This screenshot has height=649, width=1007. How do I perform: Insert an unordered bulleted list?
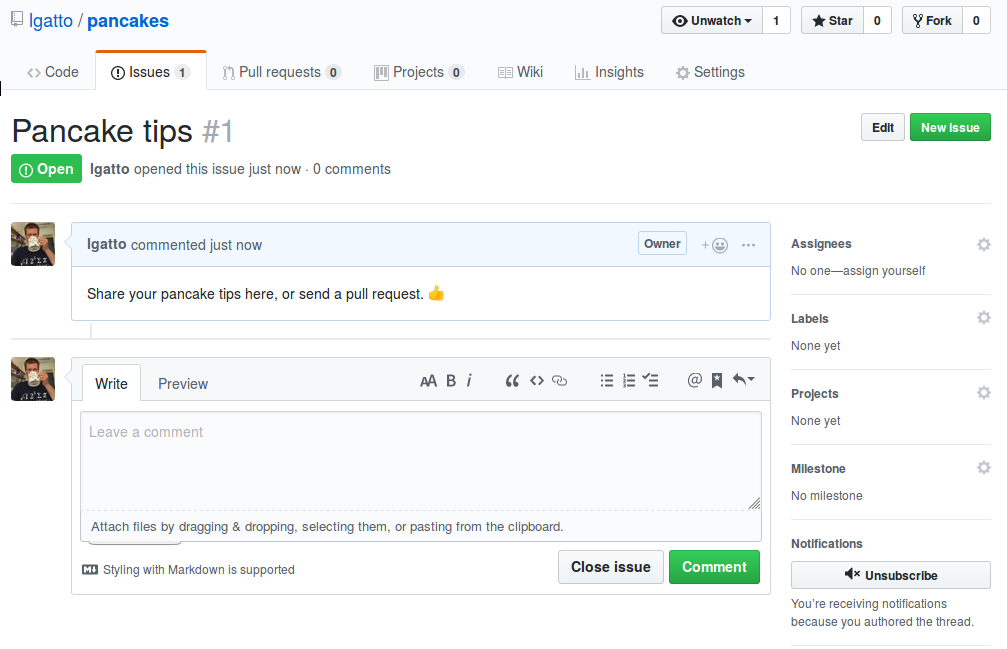click(606, 380)
